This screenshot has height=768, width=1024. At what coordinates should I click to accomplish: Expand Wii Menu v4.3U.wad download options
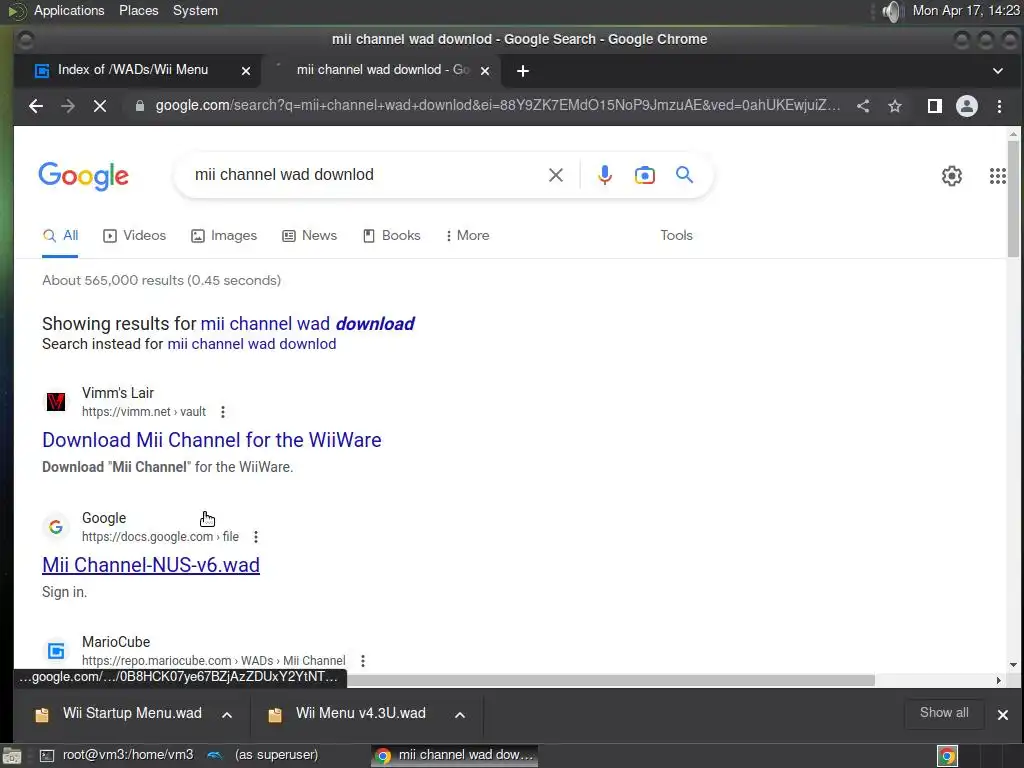click(x=460, y=715)
